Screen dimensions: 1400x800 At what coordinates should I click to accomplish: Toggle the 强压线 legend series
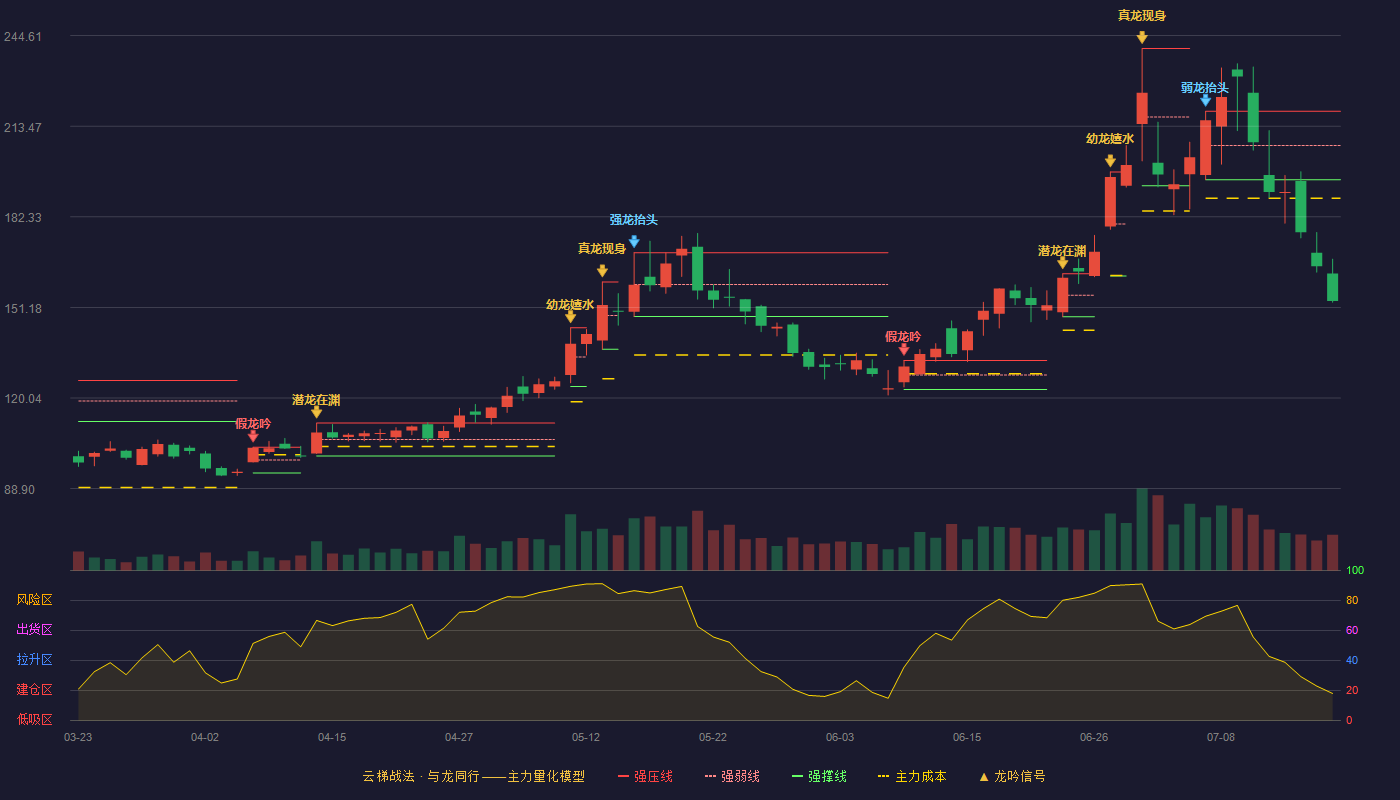coord(645,776)
